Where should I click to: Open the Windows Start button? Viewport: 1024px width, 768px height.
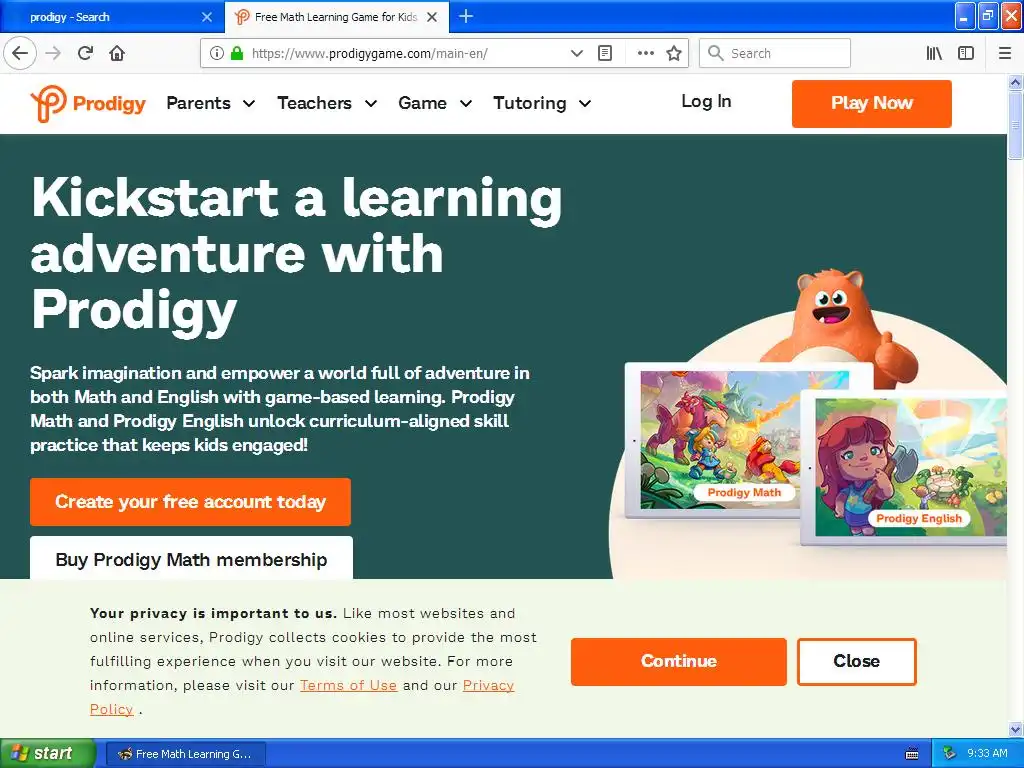[x=47, y=754]
